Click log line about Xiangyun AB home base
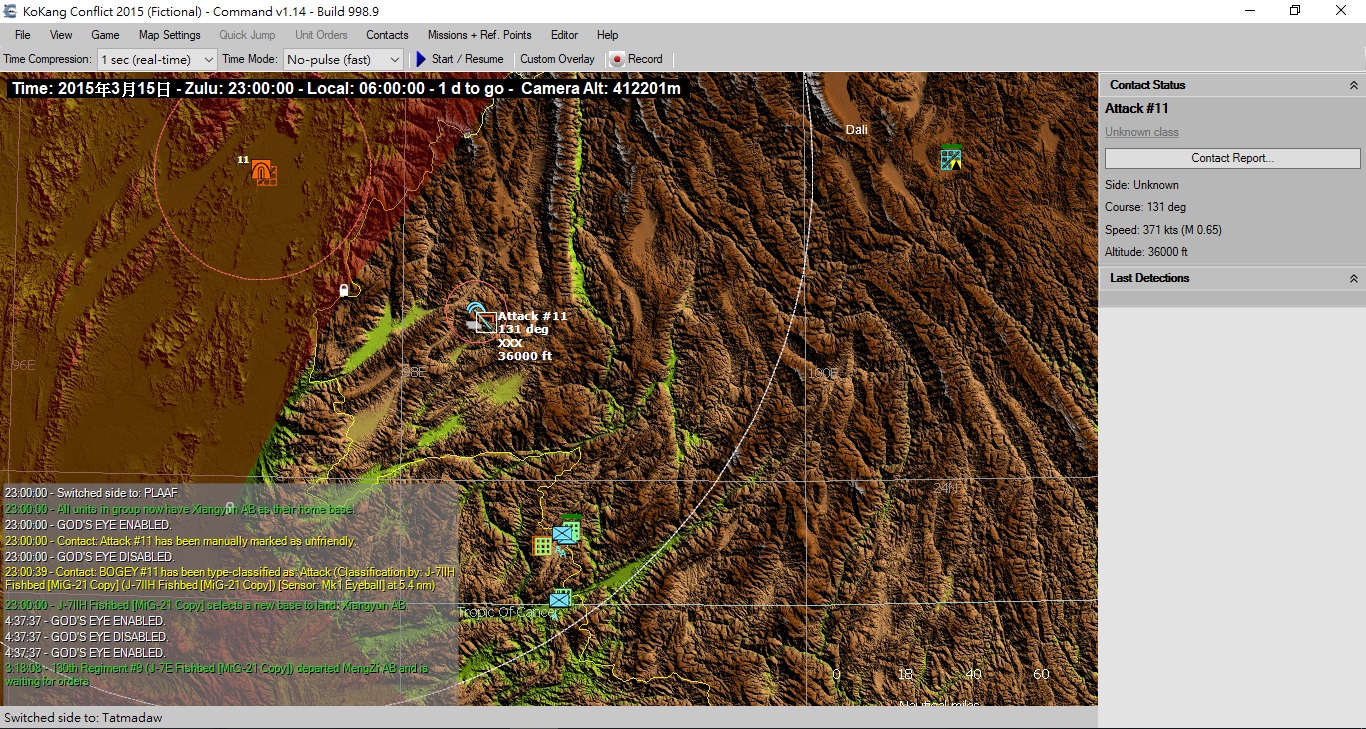 179,509
